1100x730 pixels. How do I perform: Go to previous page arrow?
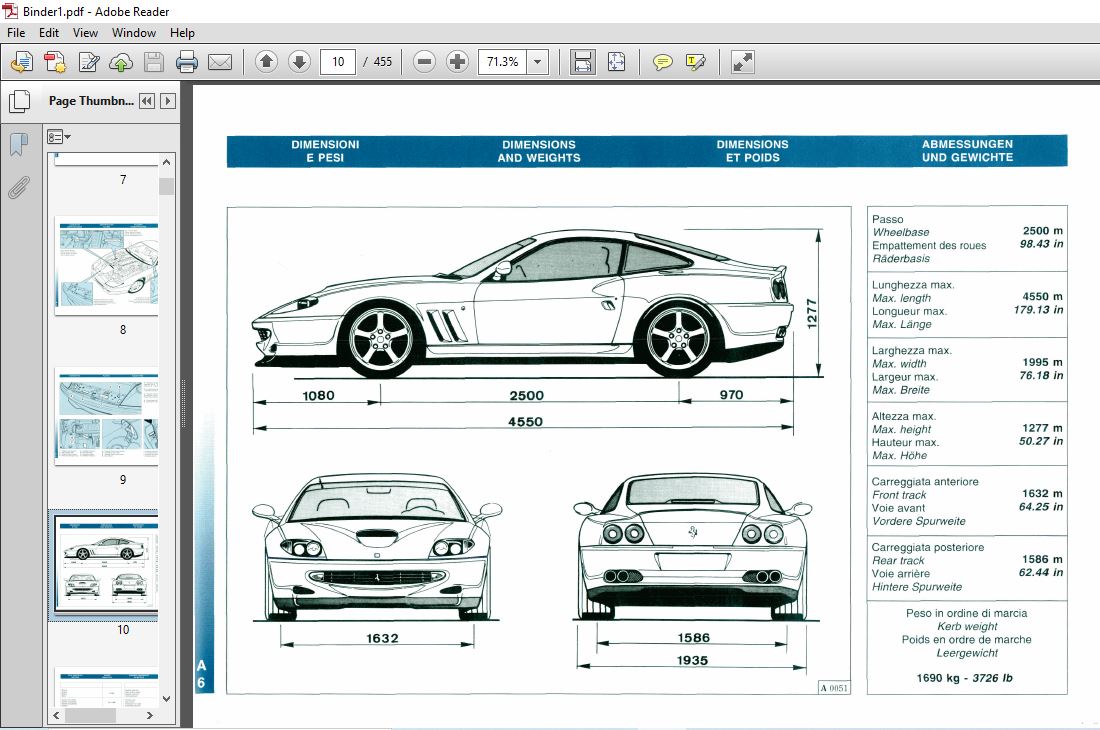266,62
